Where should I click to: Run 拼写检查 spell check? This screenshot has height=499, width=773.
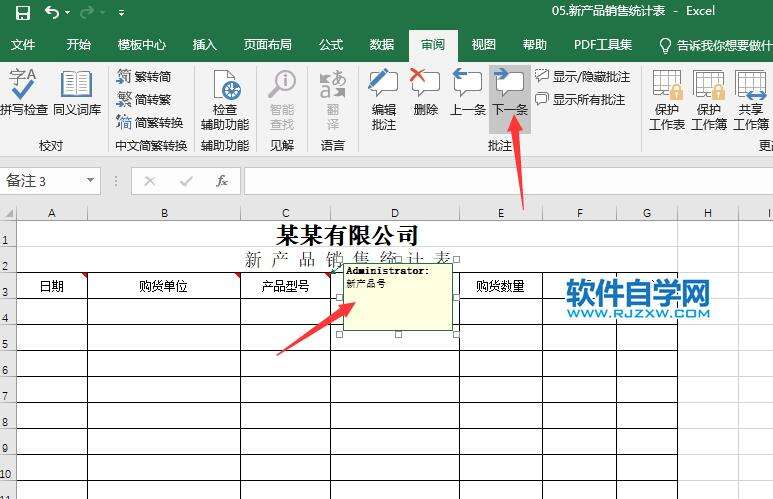(x=23, y=92)
